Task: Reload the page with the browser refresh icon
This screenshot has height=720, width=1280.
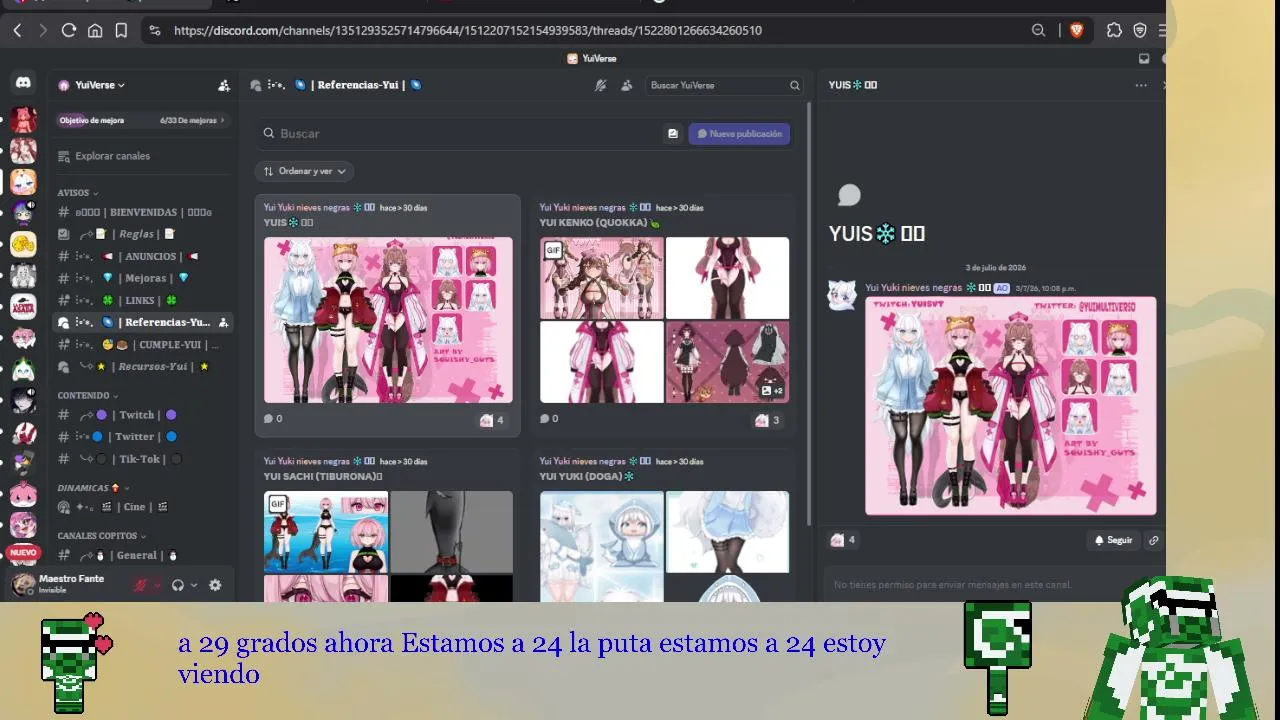Action: tap(69, 31)
